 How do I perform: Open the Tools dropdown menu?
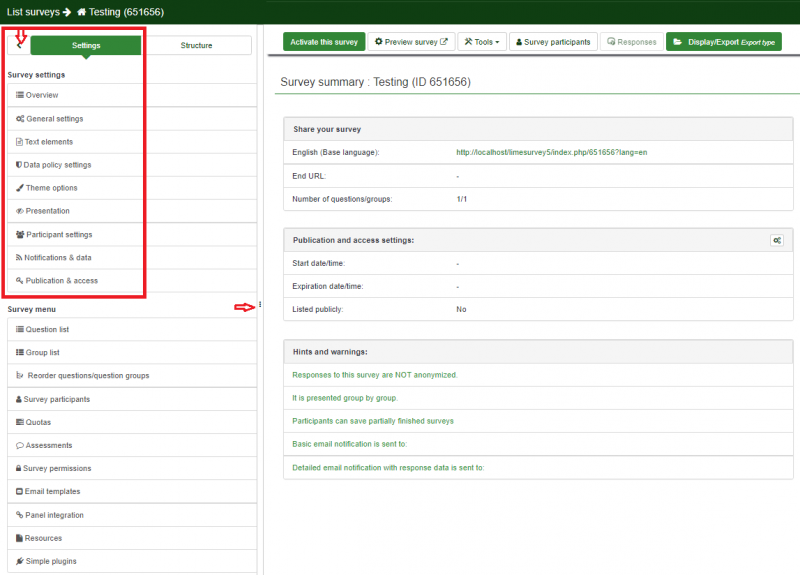point(482,42)
